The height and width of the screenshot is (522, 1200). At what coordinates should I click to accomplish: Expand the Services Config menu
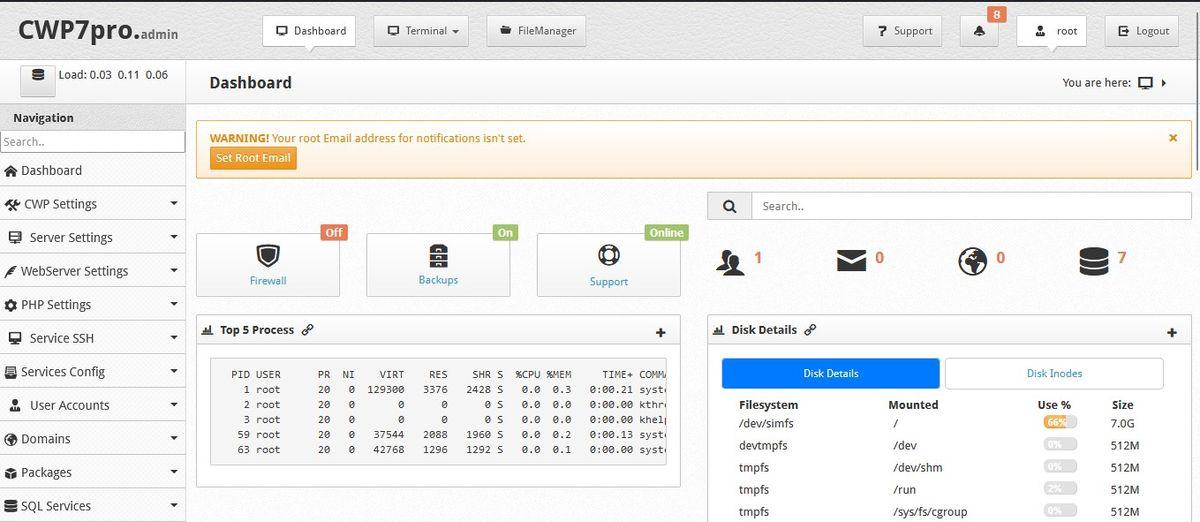tap(92, 371)
